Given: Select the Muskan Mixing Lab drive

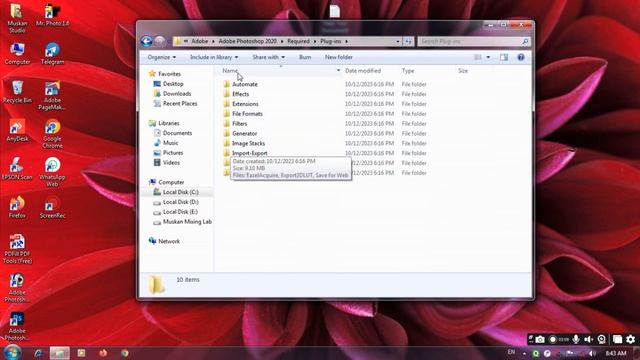Looking at the screenshot, I should pos(187,222).
